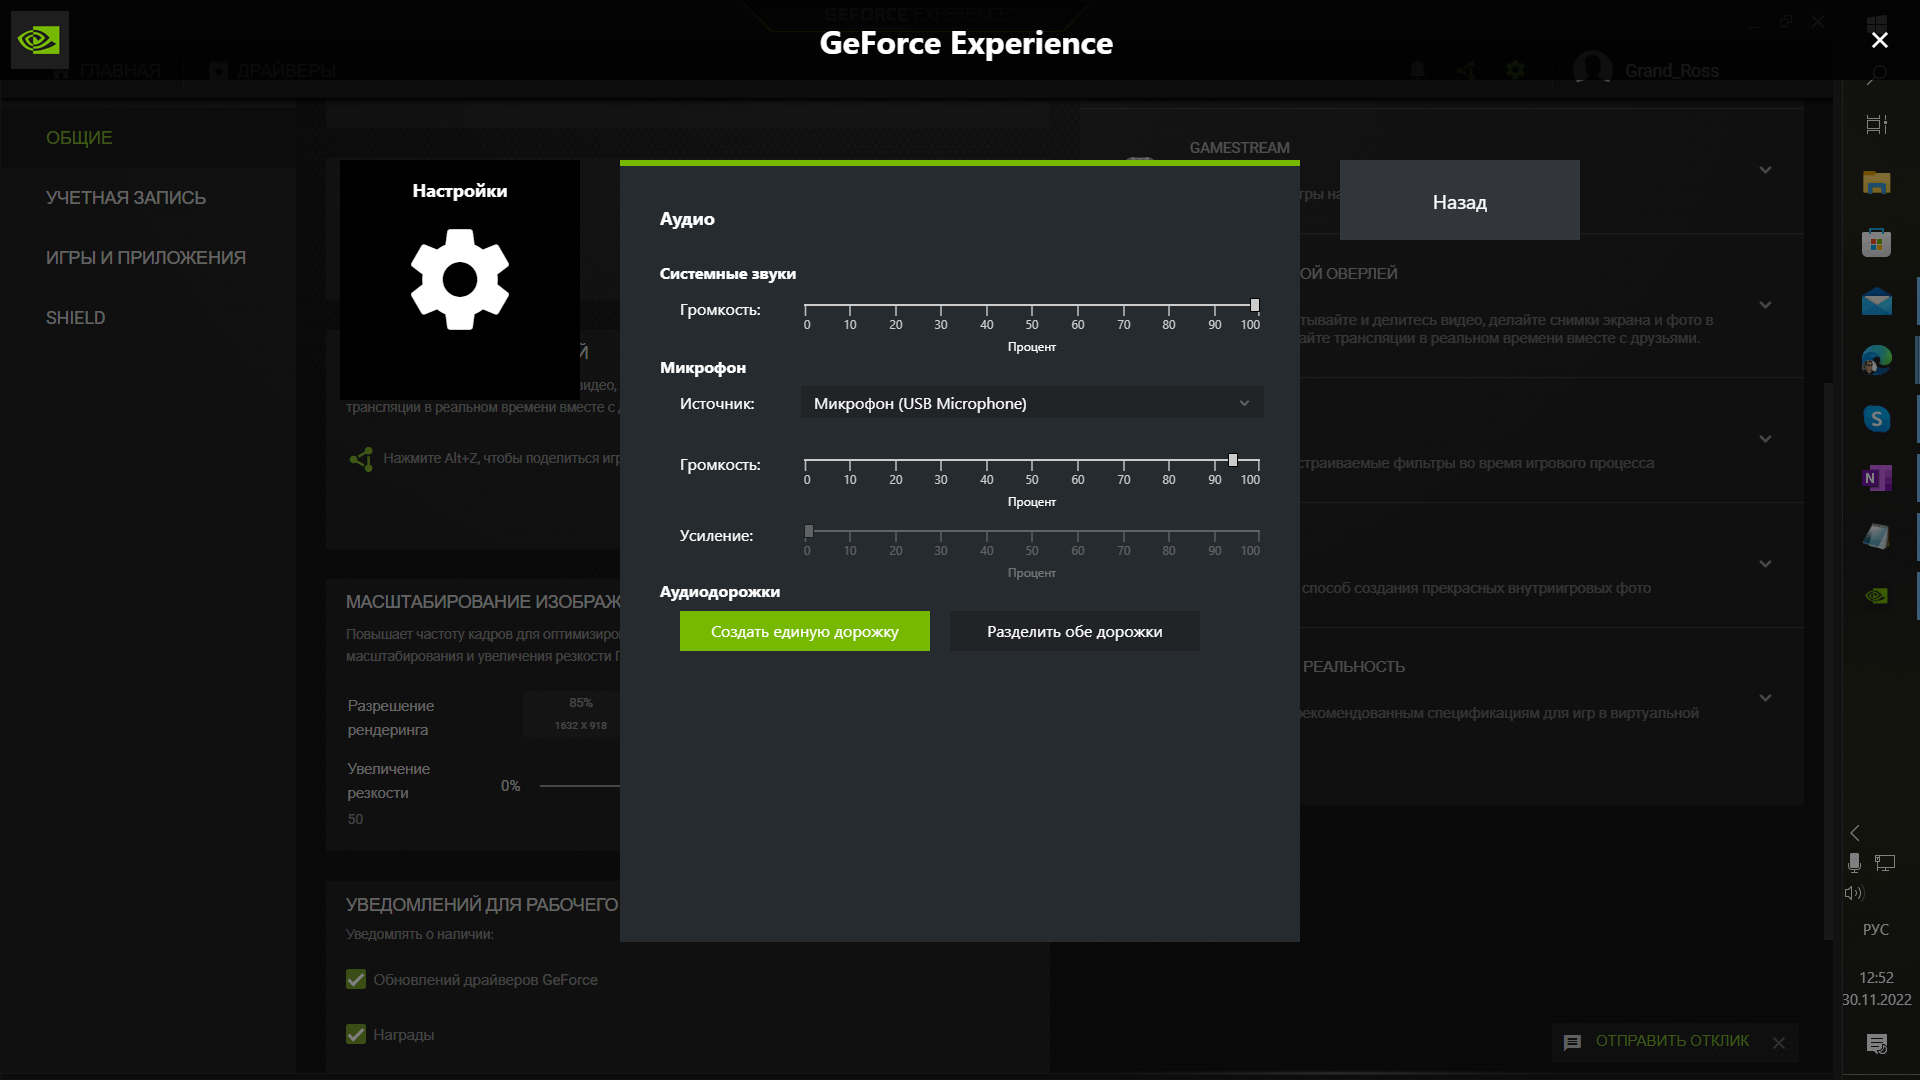The width and height of the screenshot is (1920, 1080).
Task: Expand the game filters section chevron
Action: [1766, 439]
